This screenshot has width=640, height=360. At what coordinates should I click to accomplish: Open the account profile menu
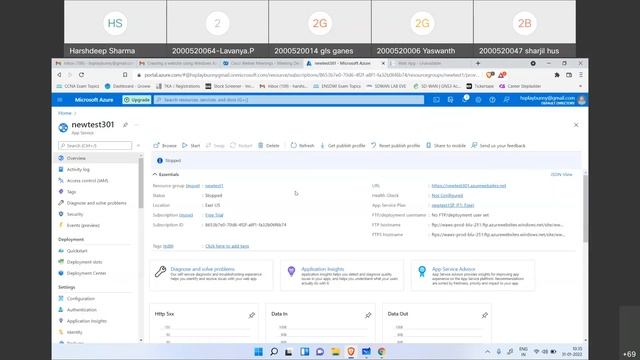[x=552, y=100]
